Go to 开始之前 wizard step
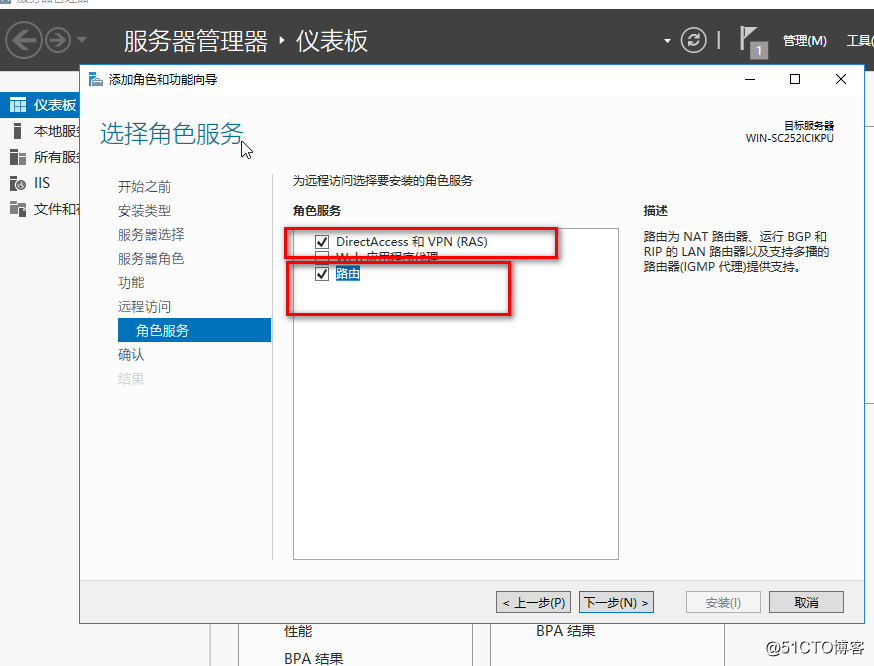 tap(144, 187)
